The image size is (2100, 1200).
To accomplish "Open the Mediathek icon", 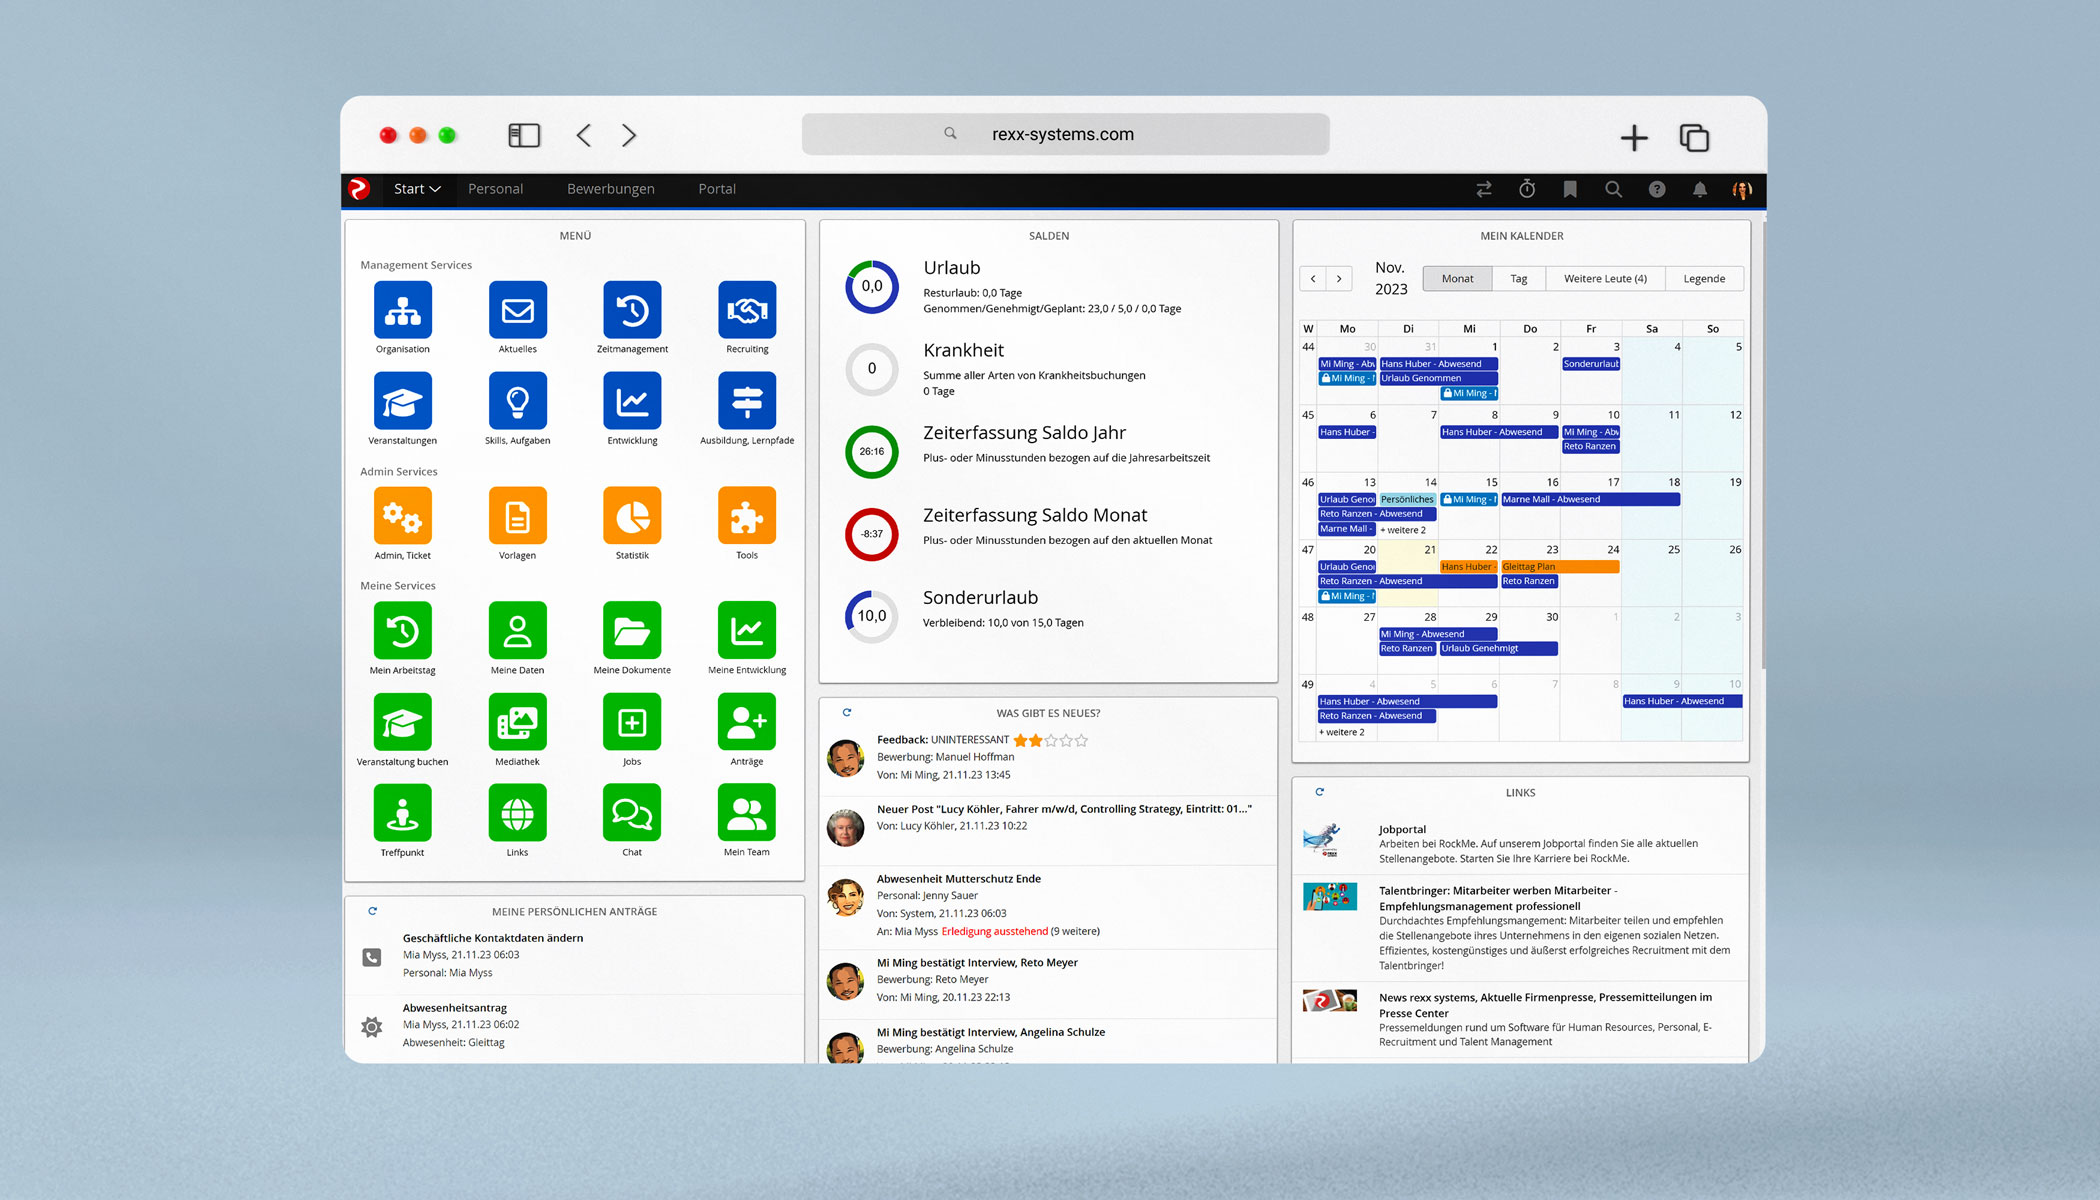I will (517, 723).
